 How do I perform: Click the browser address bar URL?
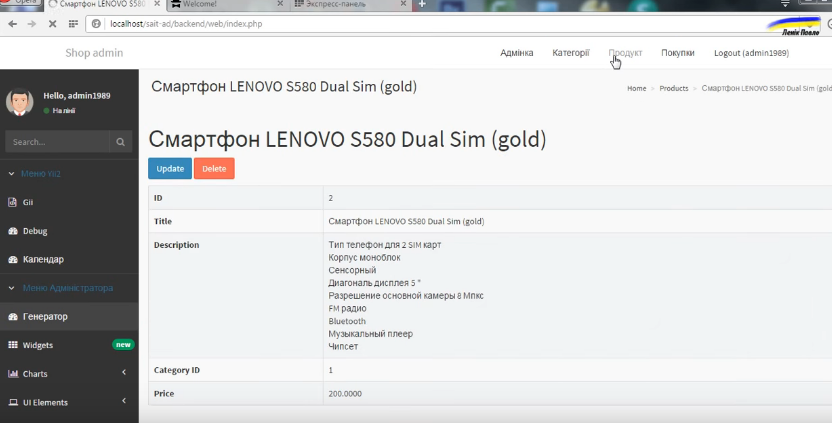point(186,24)
